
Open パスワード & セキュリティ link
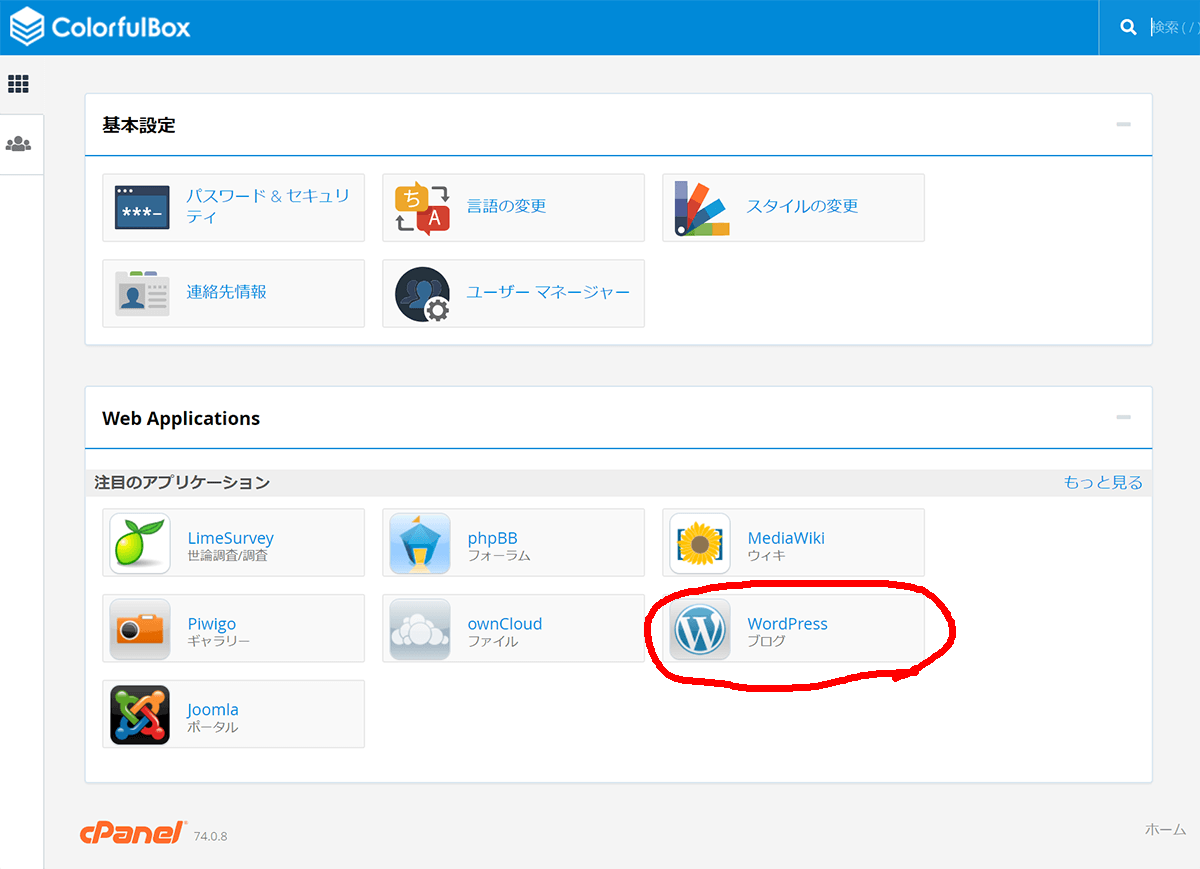tap(268, 206)
